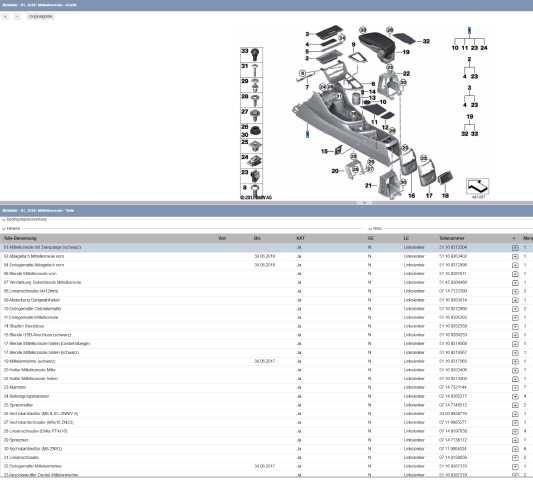The width and height of the screenshot is (533, 480).
Task: Sort by the Teilenummer column header
Action: (452, 238)
